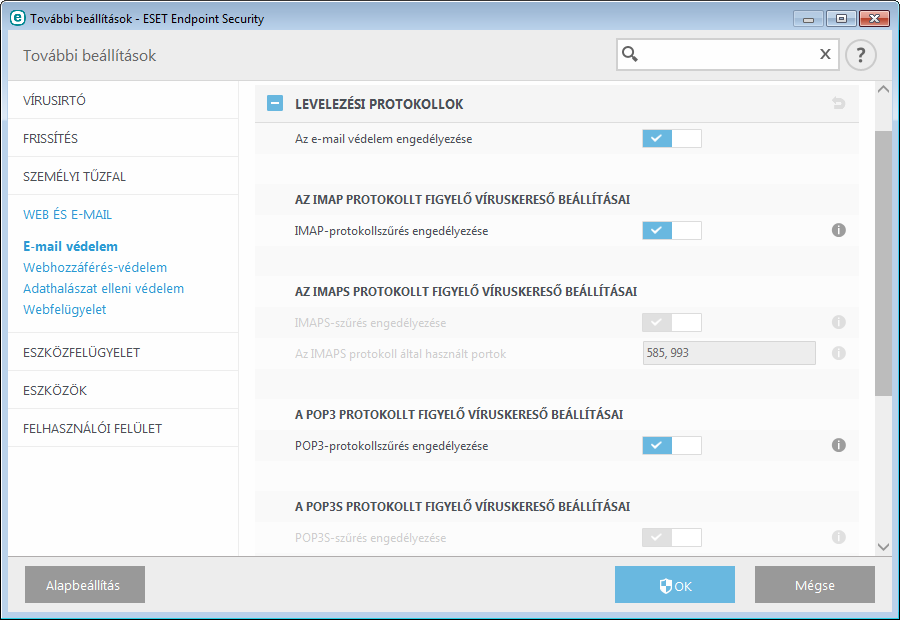Image resolution: width=900 pixels, height=620 pixels.
Task: Revert Levelezési protokollok section with undo arrow
Action: coord(839,103)
